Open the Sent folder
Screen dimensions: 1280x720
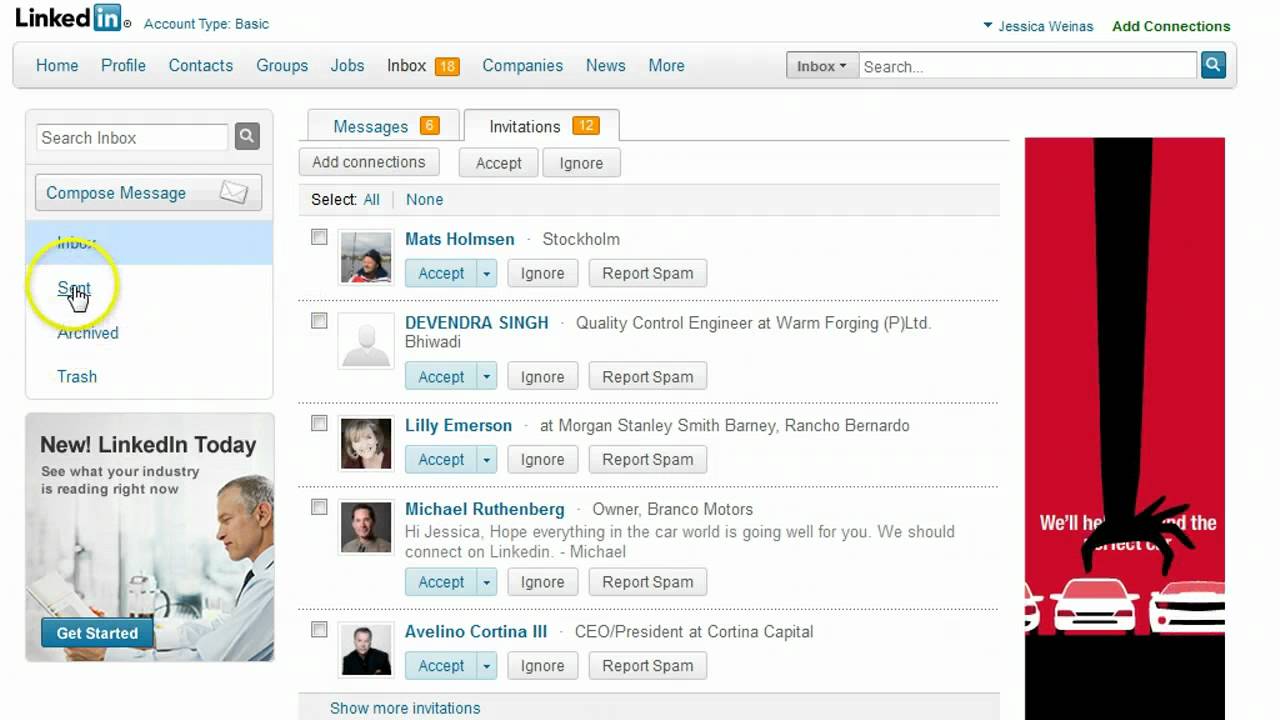point(74,288)
